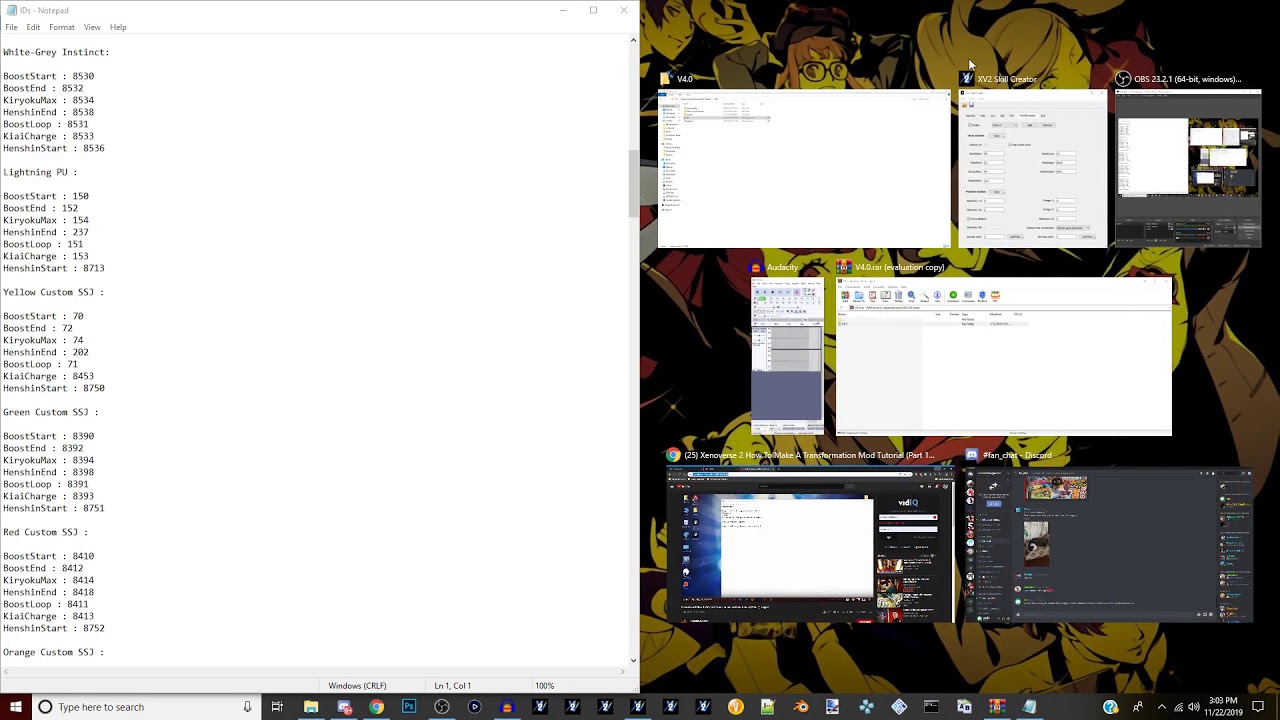Open the Edit menu in Notepad
Screen dimensions: 1280x720
[x=33, y=27]
